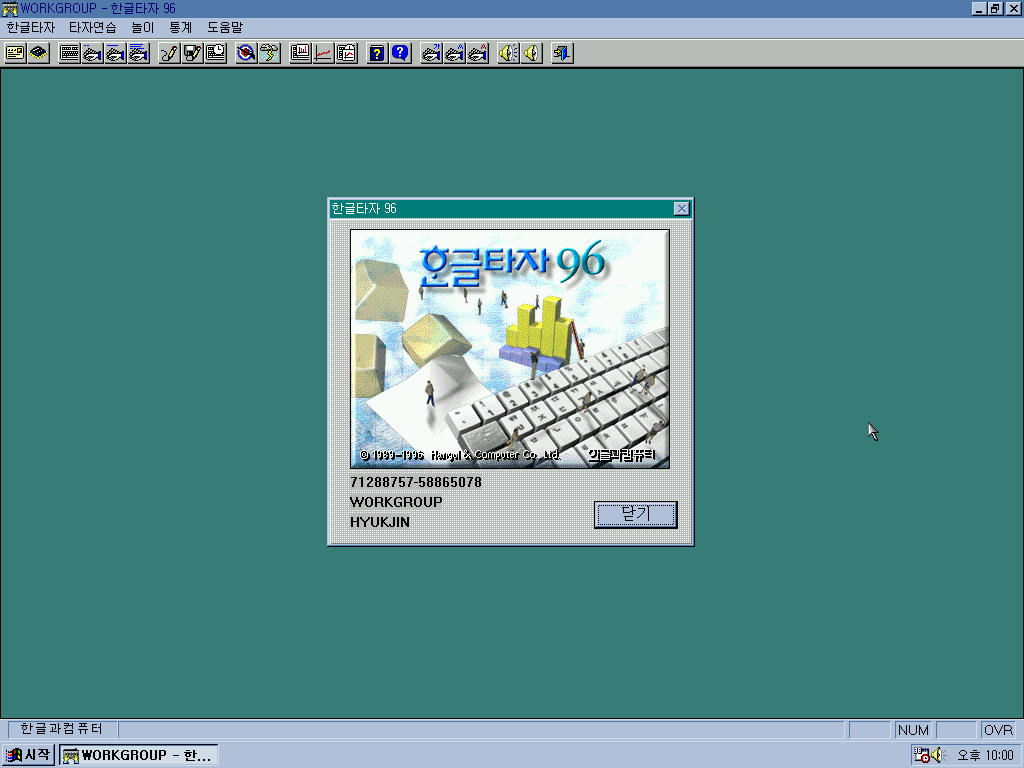Screen dimensions: 1024x768
Task: Click the tray icon with red circle
Action: pos(921,755)
